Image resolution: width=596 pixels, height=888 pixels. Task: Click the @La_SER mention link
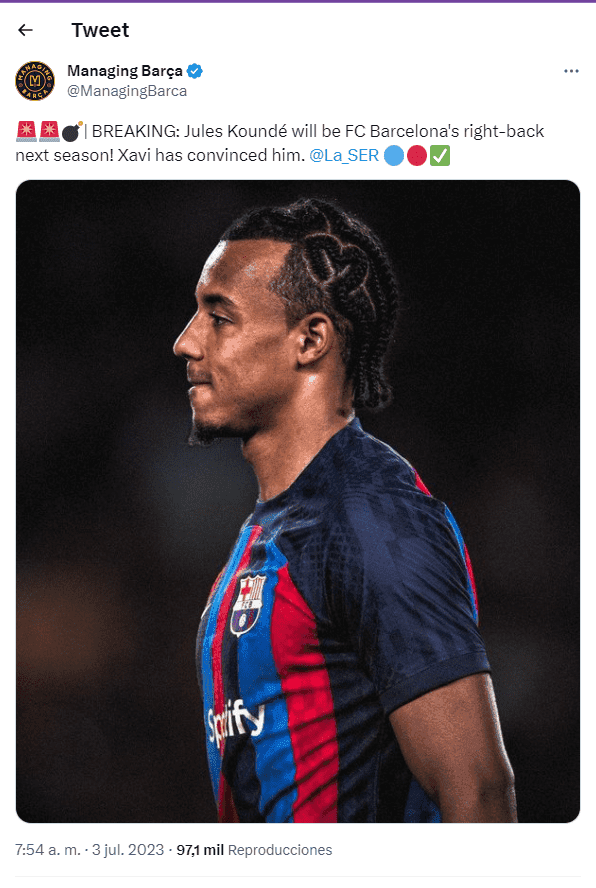[x=344, y=155]
